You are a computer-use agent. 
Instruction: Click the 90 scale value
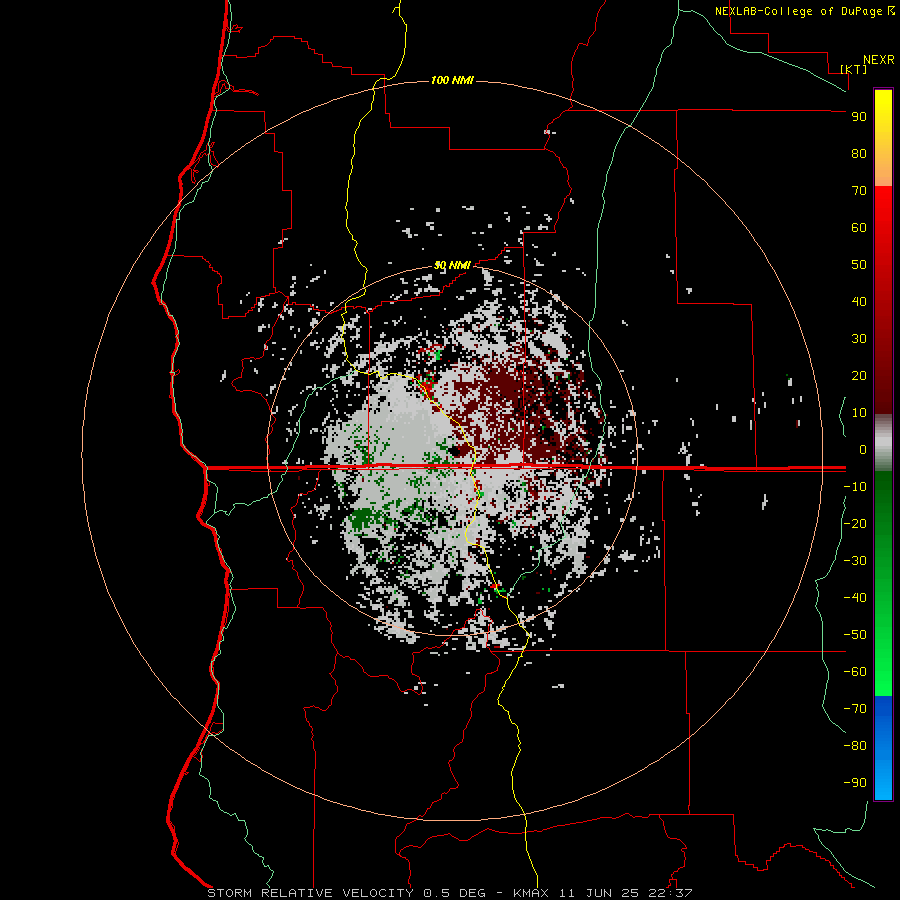[859, 117]
